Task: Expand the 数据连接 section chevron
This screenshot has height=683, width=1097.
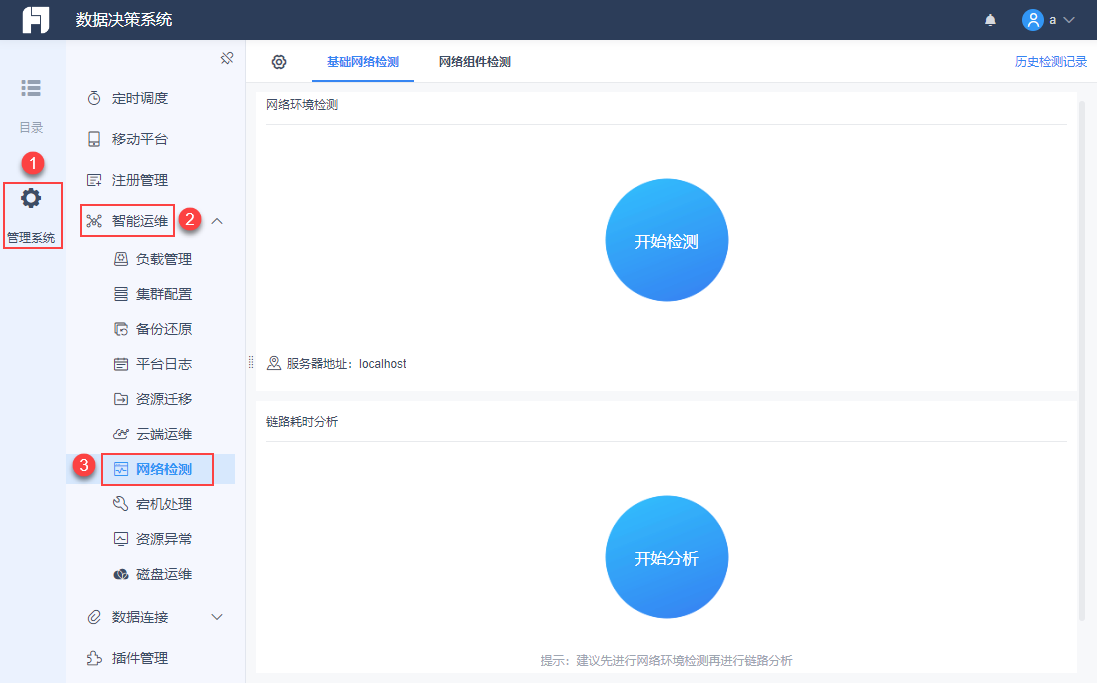Action: pos(217,617)
